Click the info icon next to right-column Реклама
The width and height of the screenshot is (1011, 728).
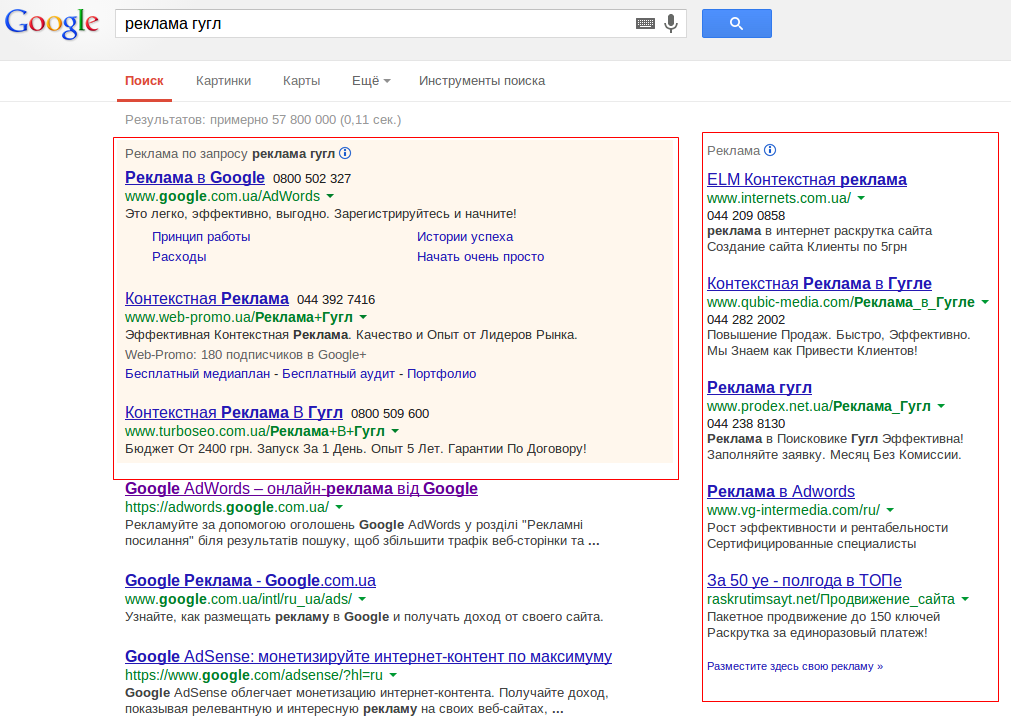point(770,150)
